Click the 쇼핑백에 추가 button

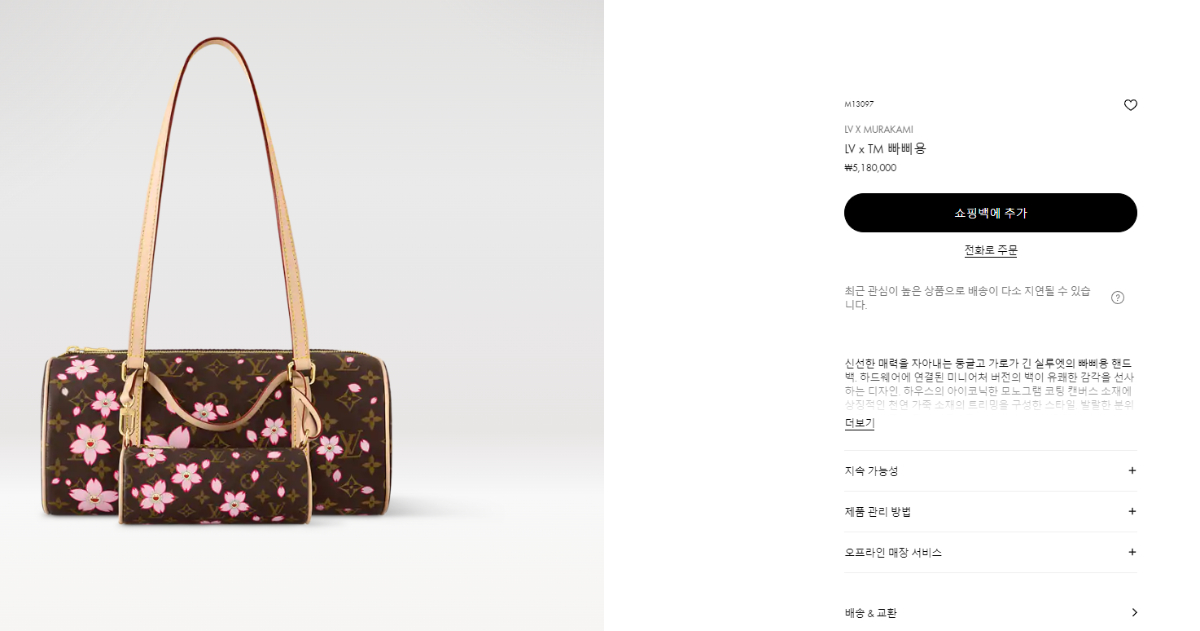pyautogui.click(x=990, y=213)
